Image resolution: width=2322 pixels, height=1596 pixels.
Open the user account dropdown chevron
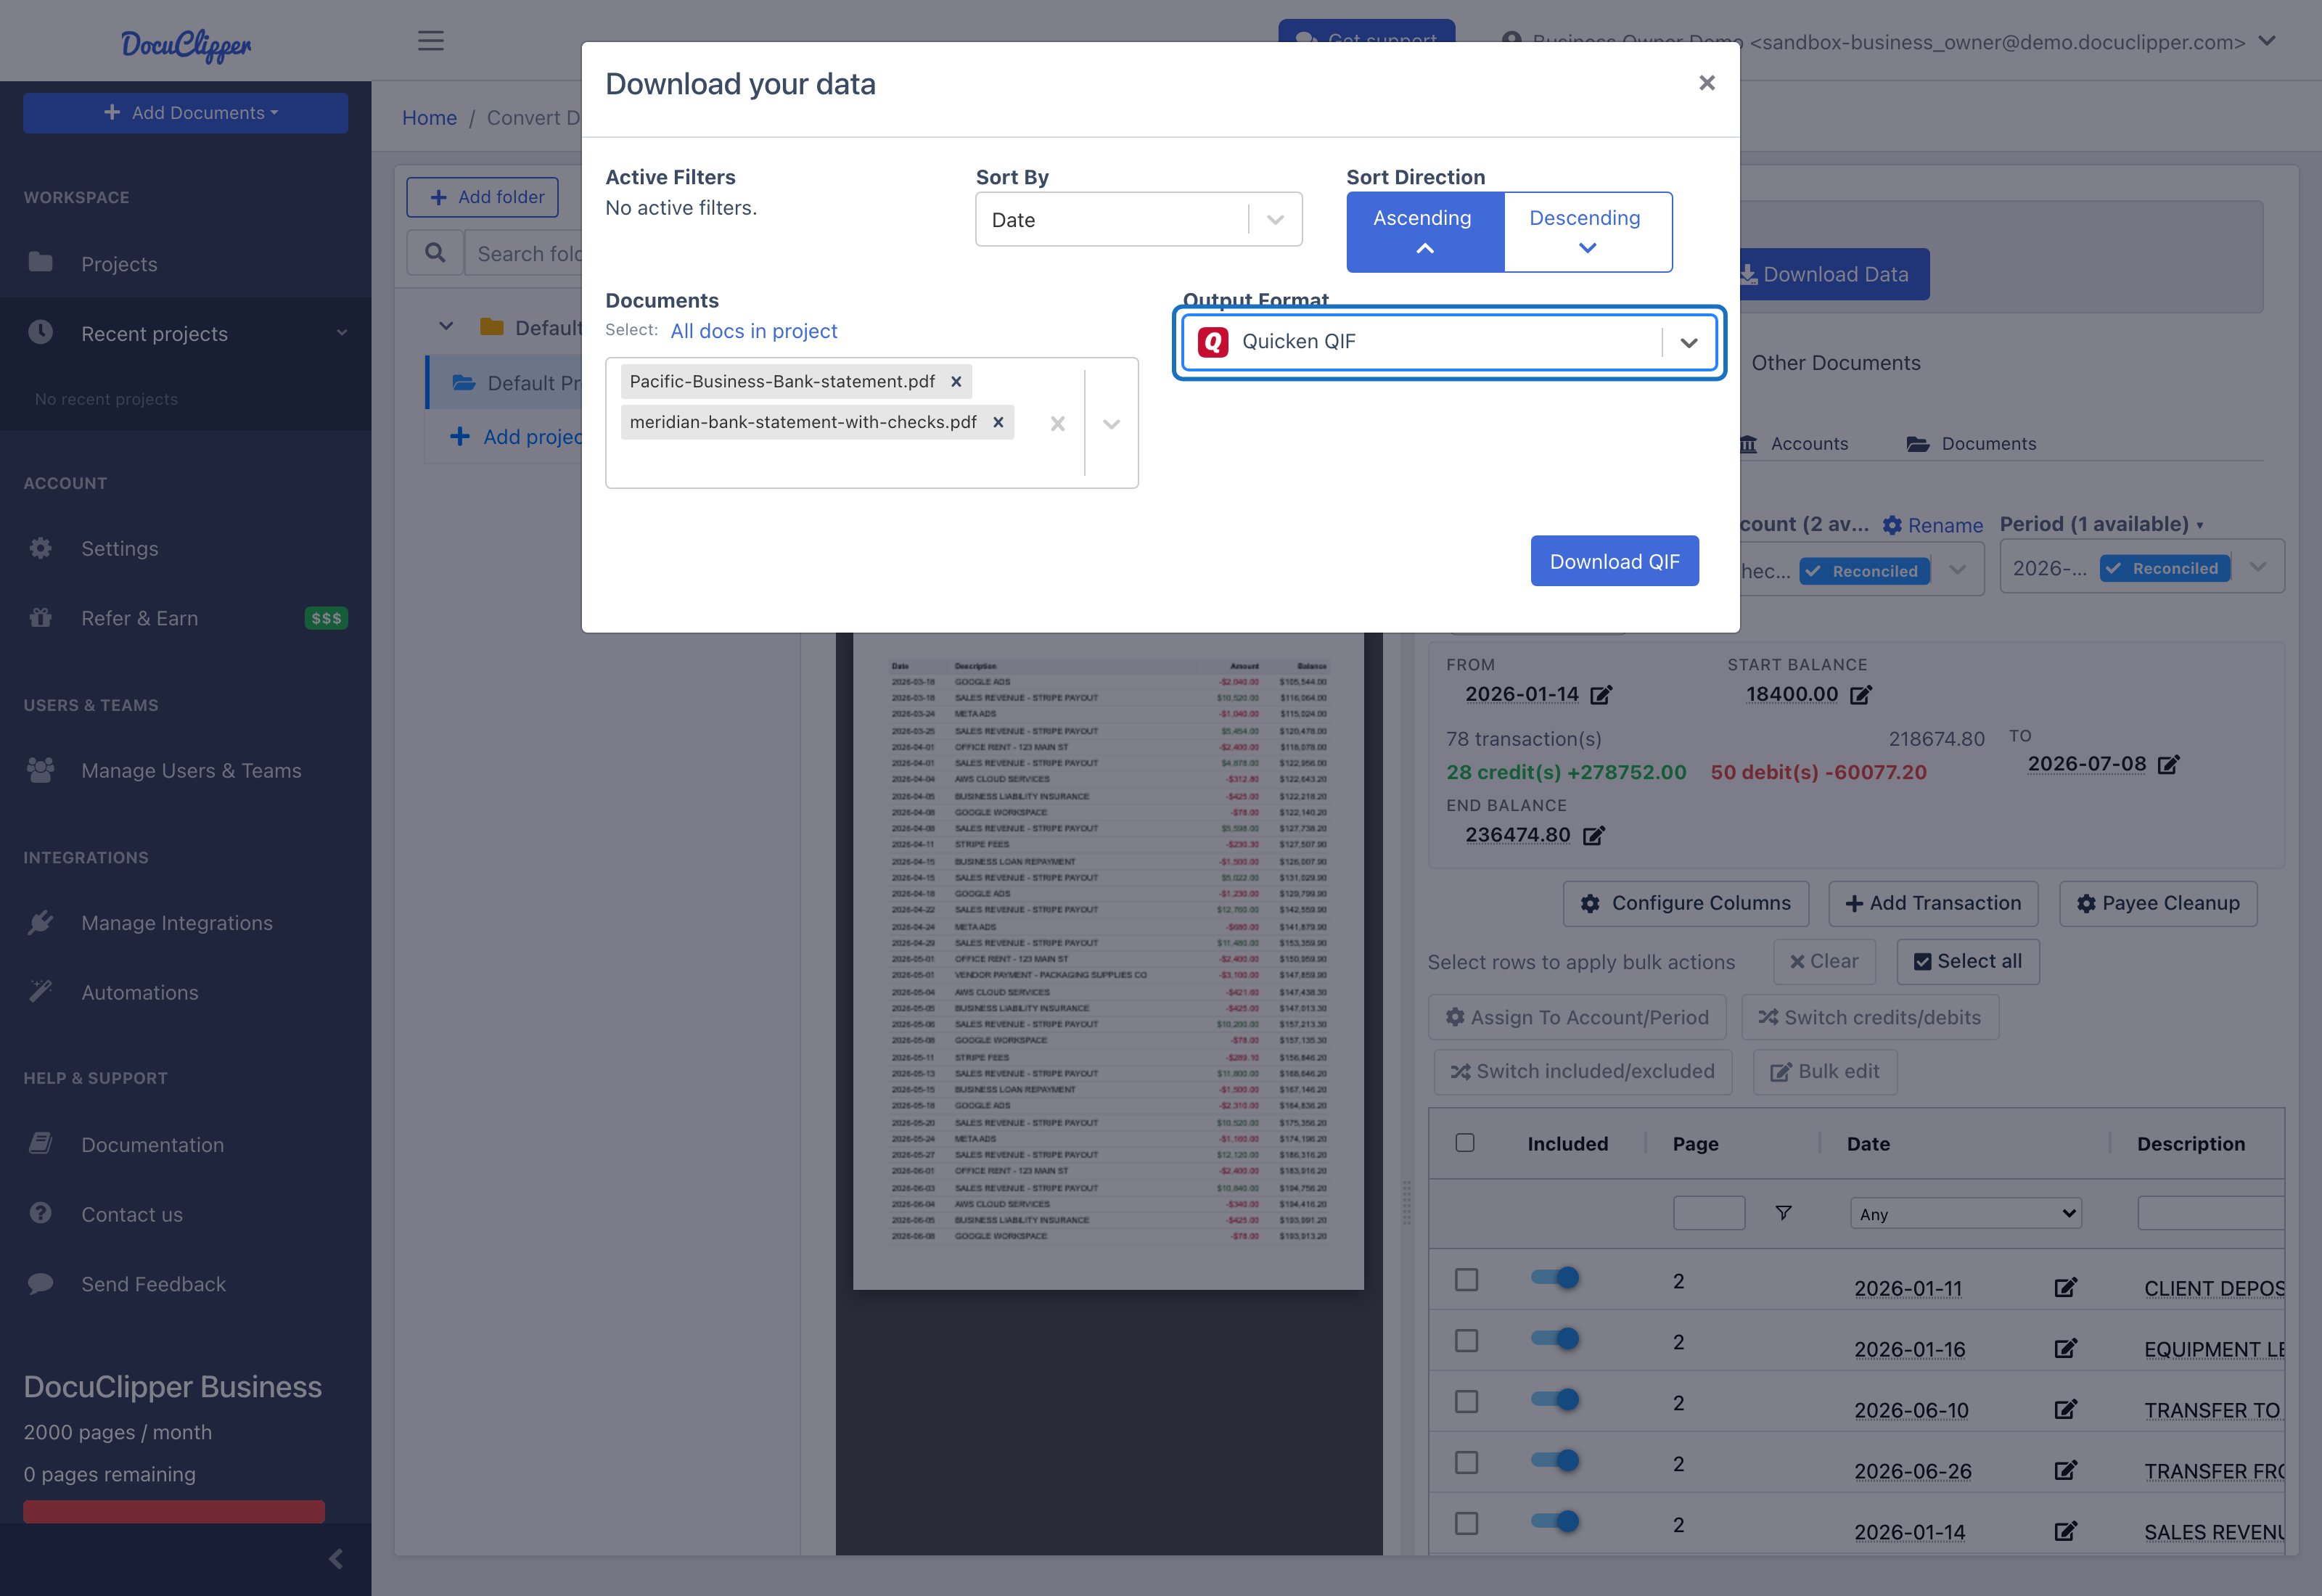point(2267,41)
